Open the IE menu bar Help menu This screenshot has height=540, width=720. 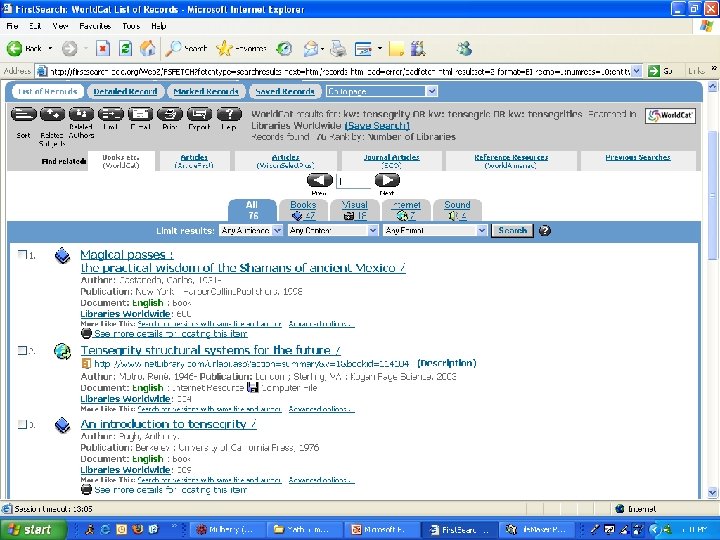tap(158, 26)
